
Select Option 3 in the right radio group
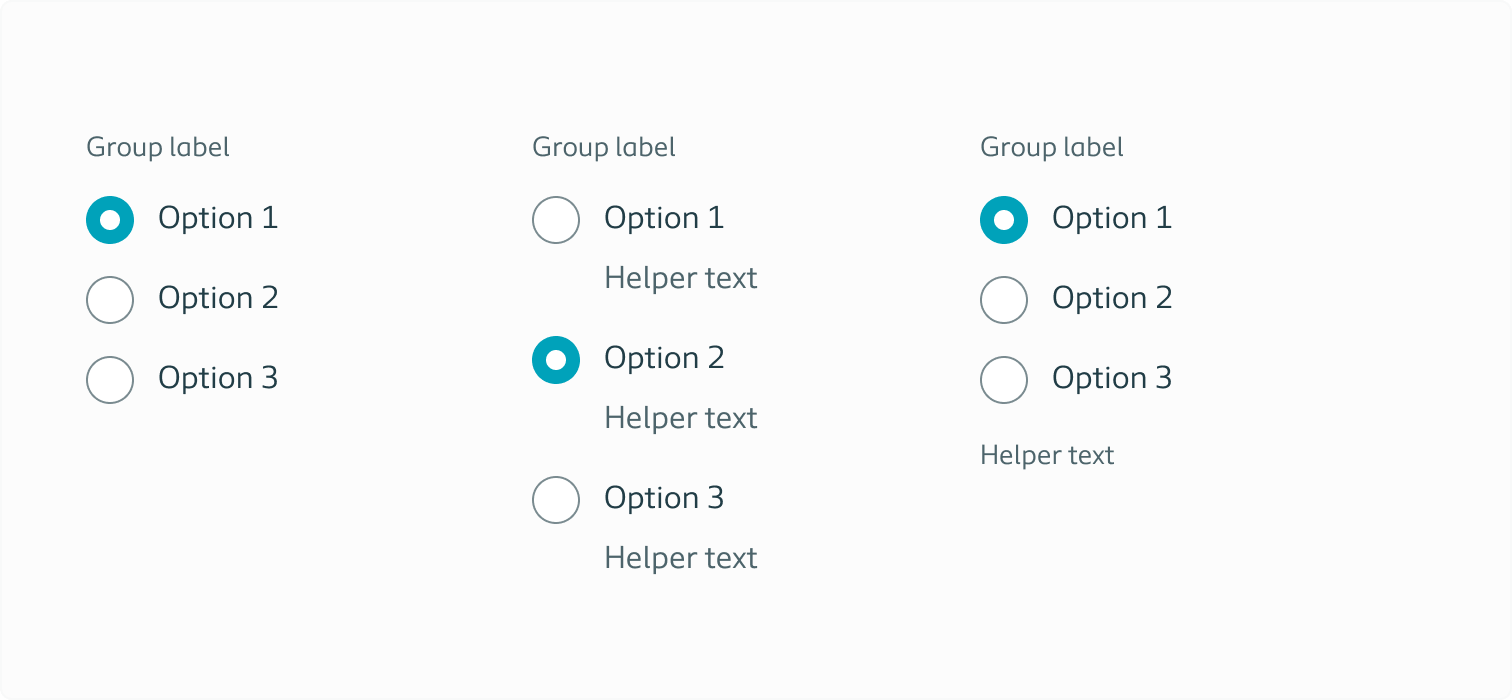[1004, 380]
